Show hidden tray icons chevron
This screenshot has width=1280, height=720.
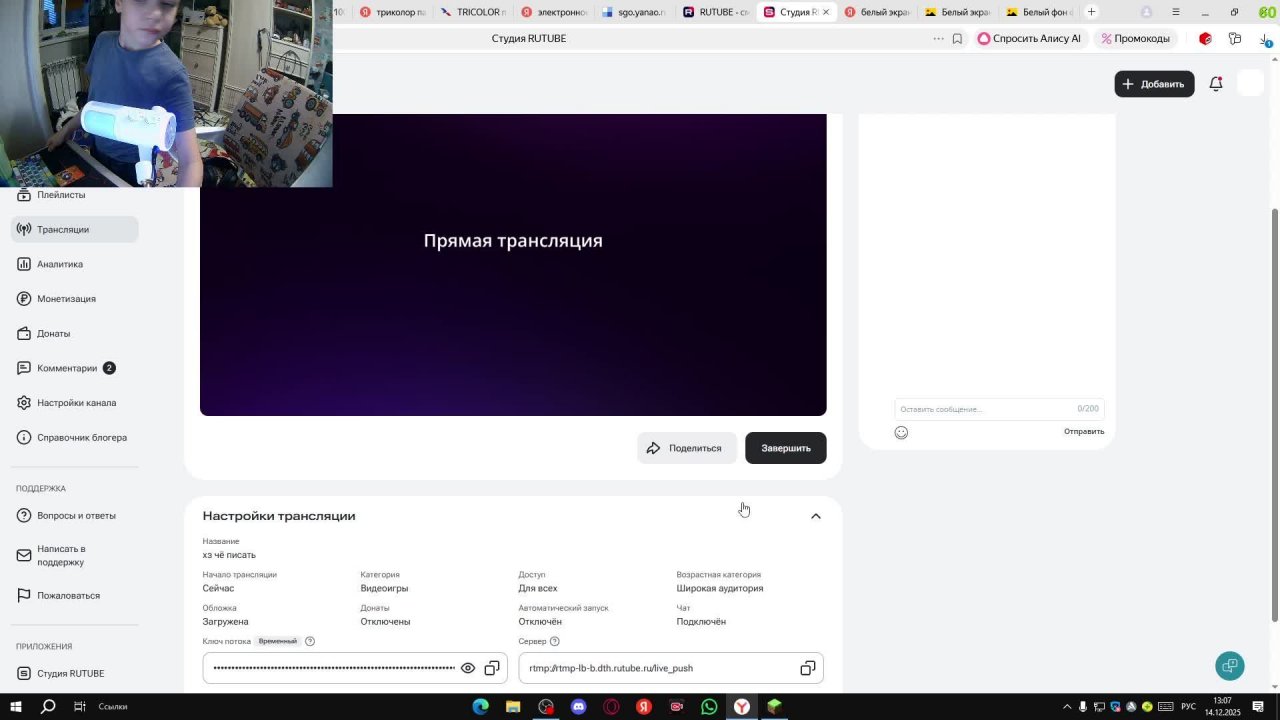point(1066,707)
